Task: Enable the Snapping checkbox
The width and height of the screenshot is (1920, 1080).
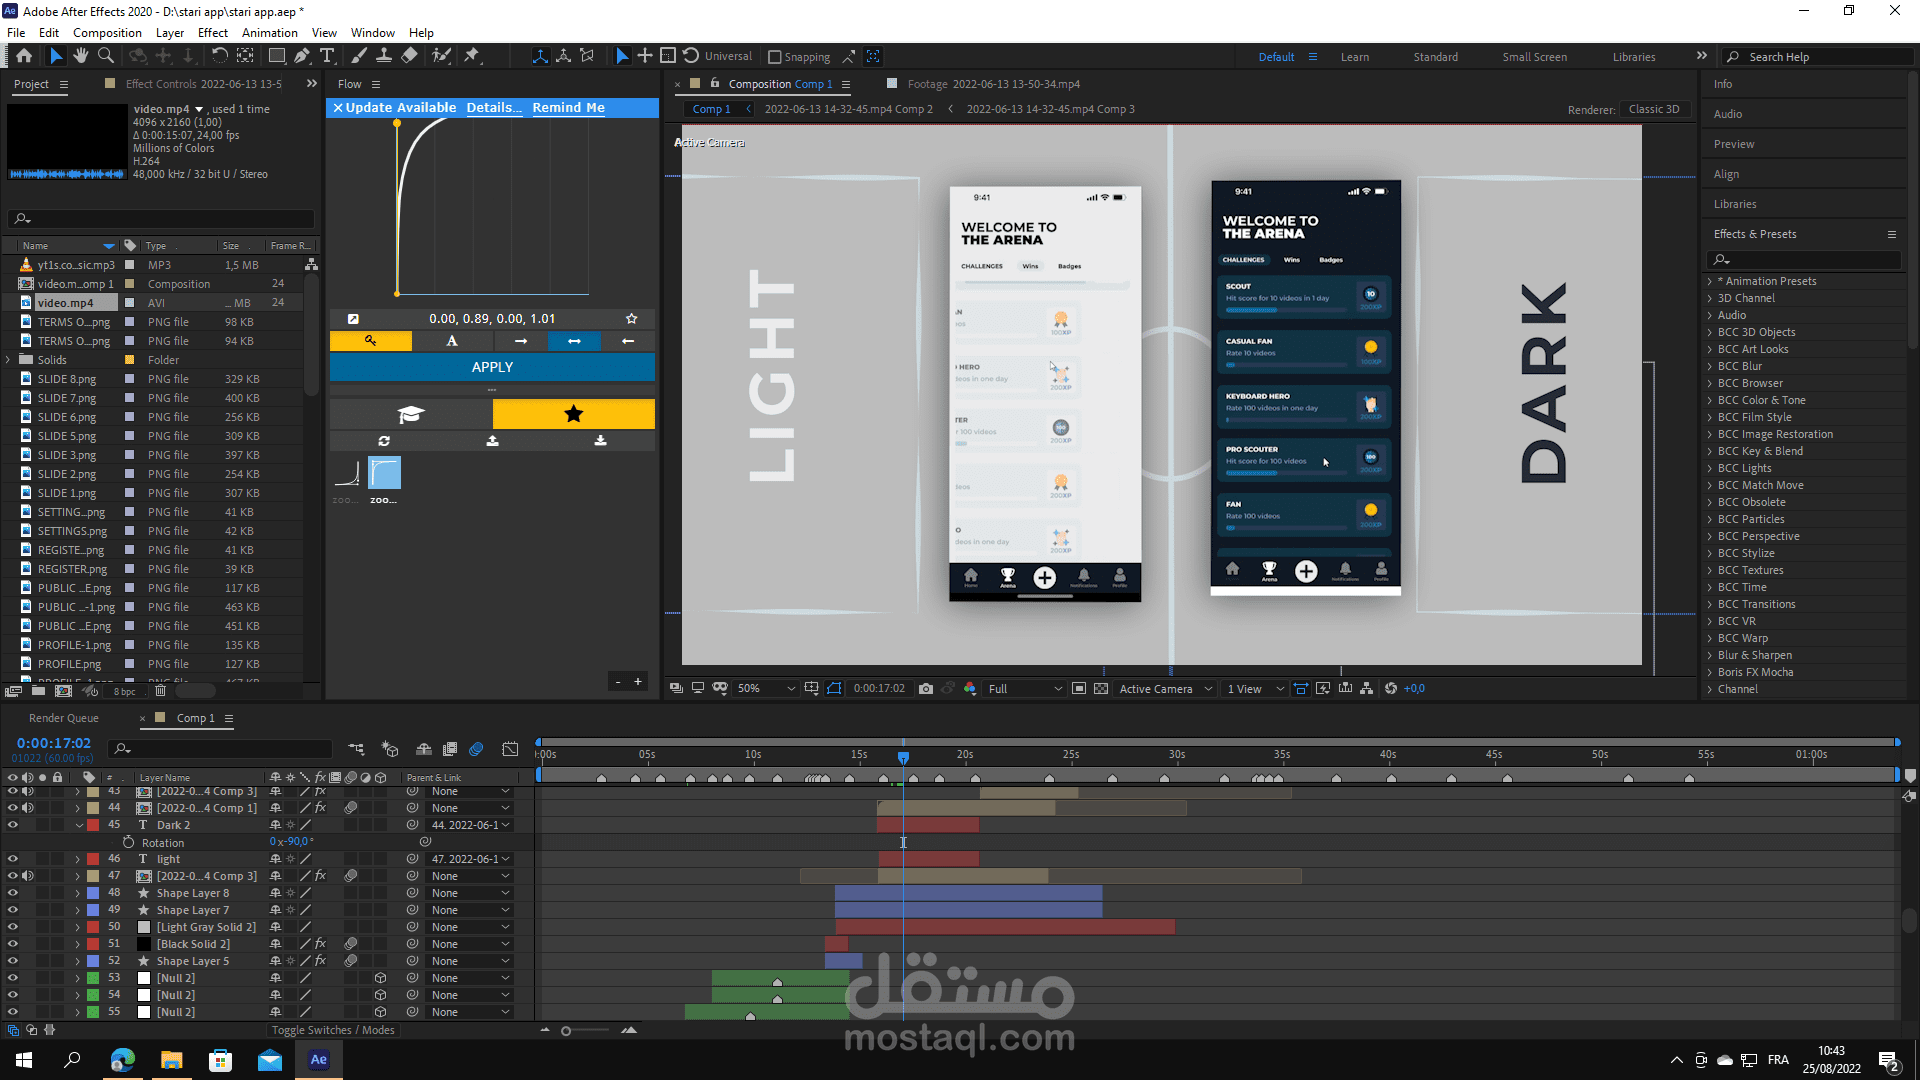Action: point(775,57)
